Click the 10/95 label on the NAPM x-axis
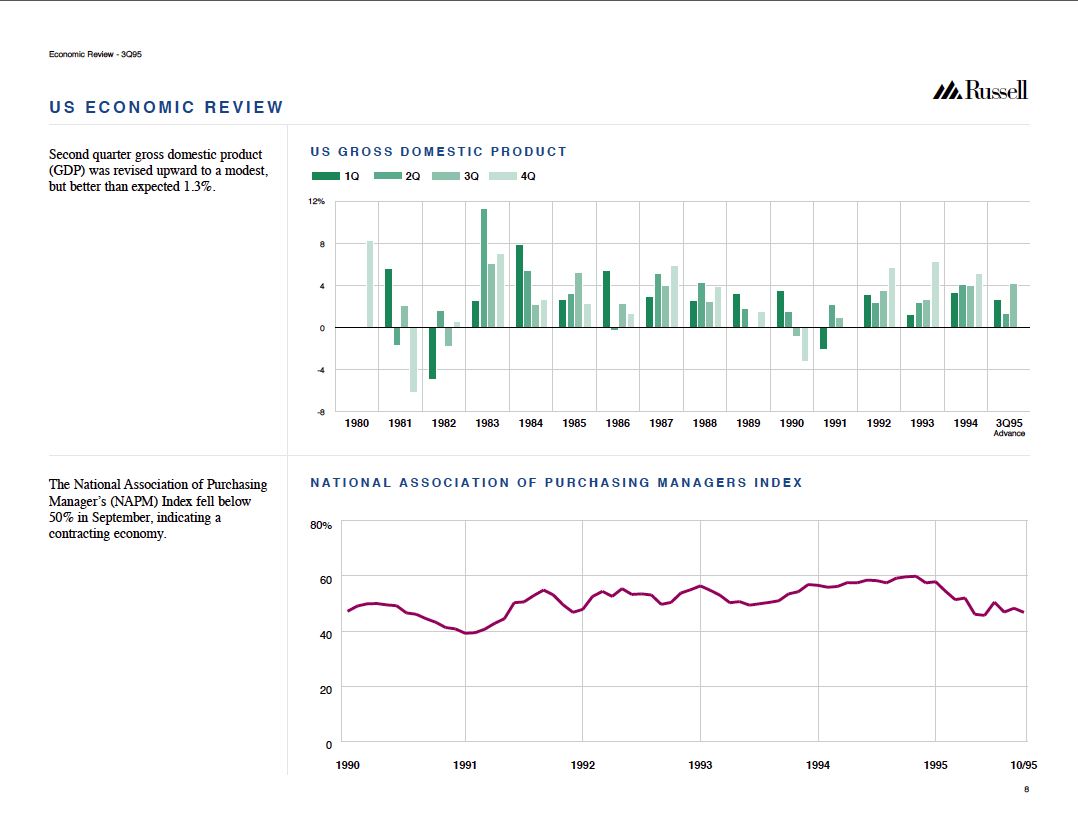The height and width of the screenshot is (834, 1078). coord(1023,765)
